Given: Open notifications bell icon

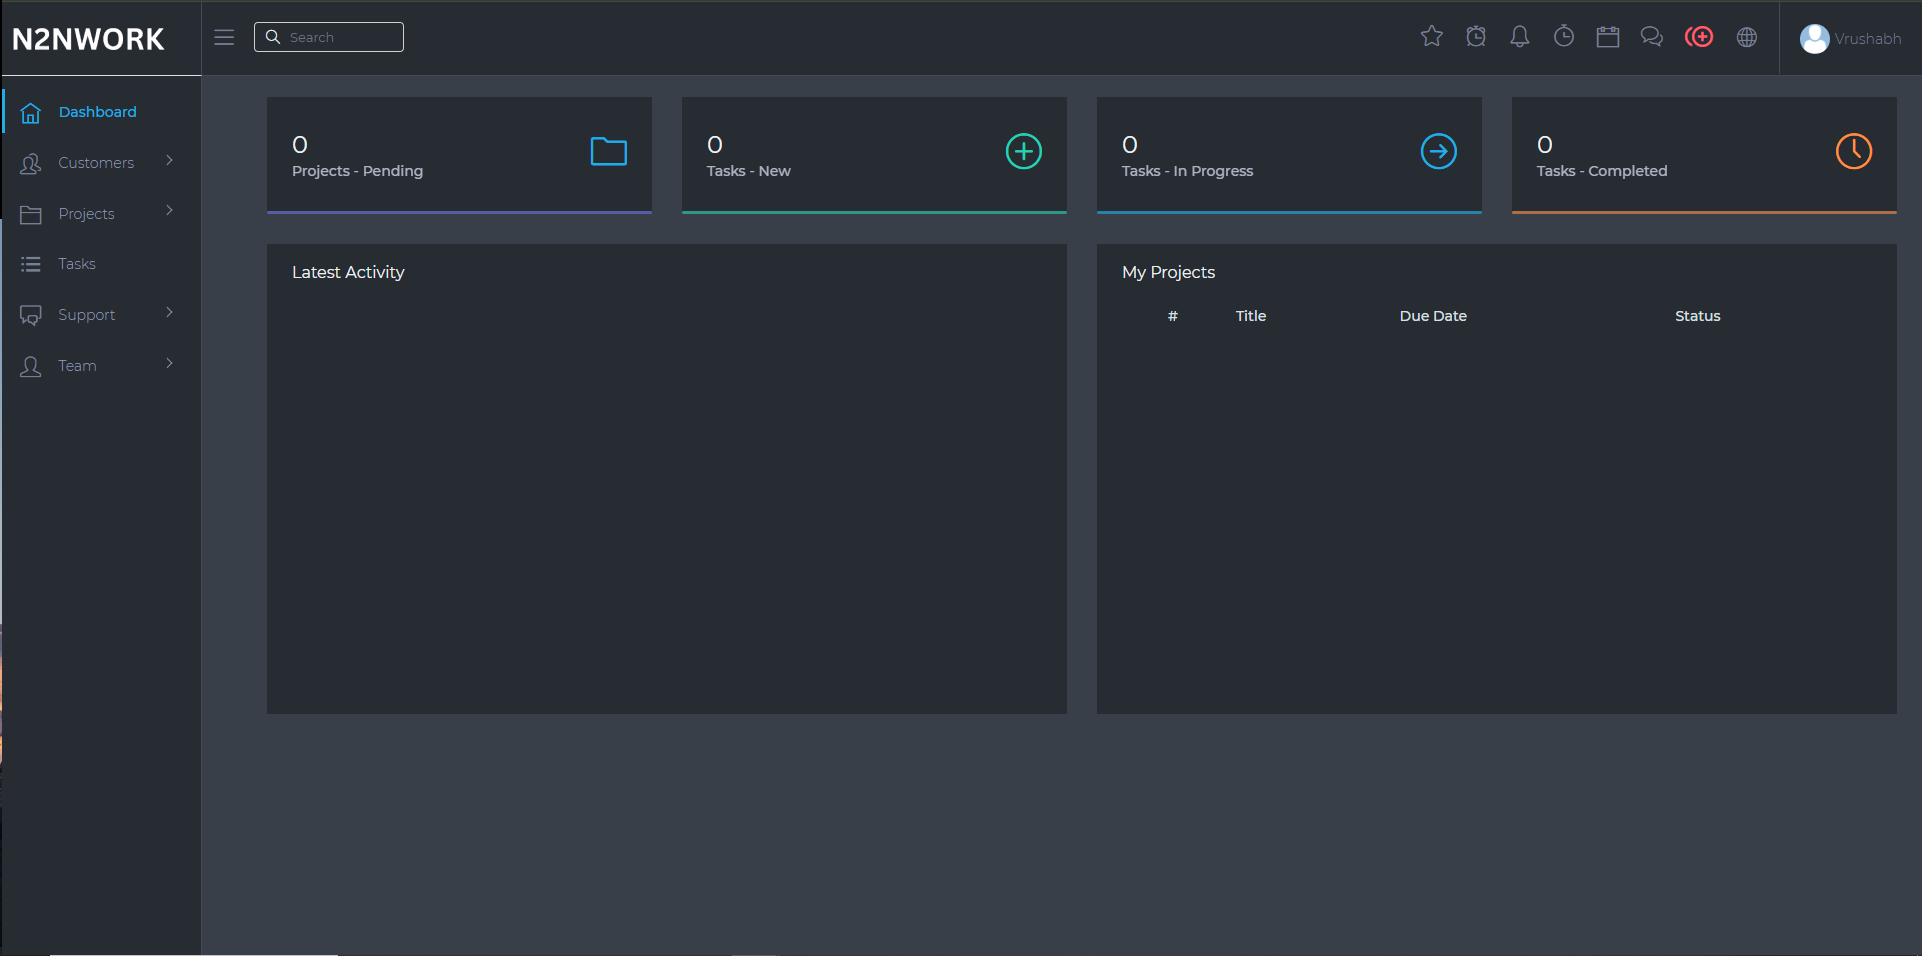Looking at the screenshot, I should click(x=1519, y=37).
